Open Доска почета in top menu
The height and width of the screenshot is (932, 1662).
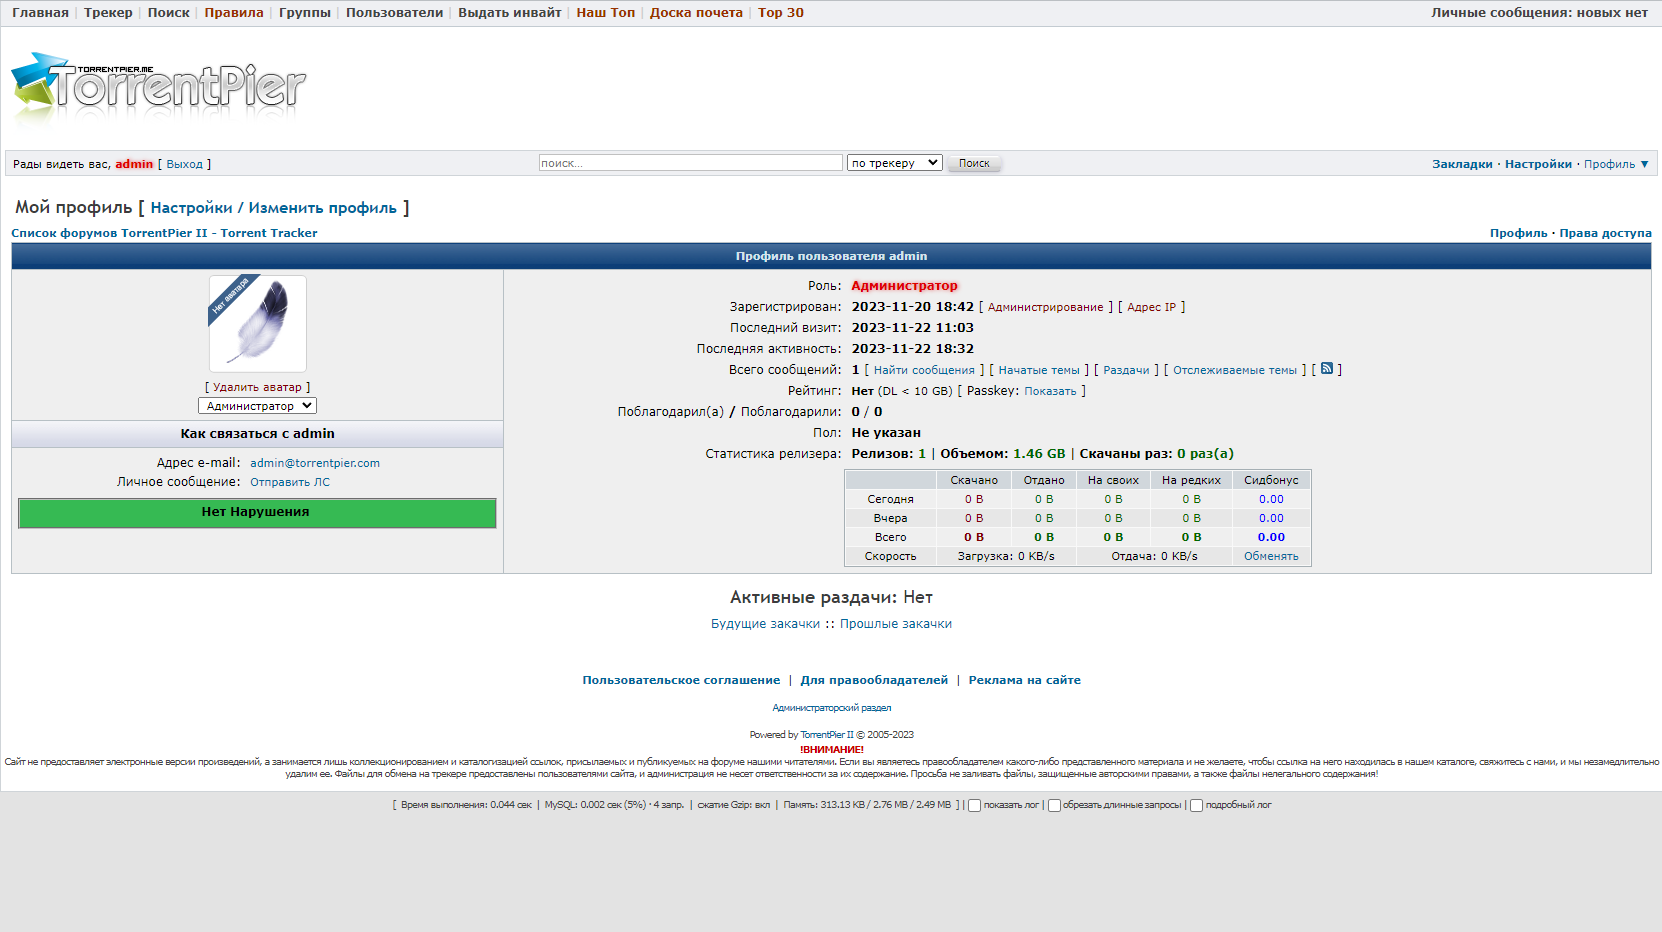click(696, 13)
